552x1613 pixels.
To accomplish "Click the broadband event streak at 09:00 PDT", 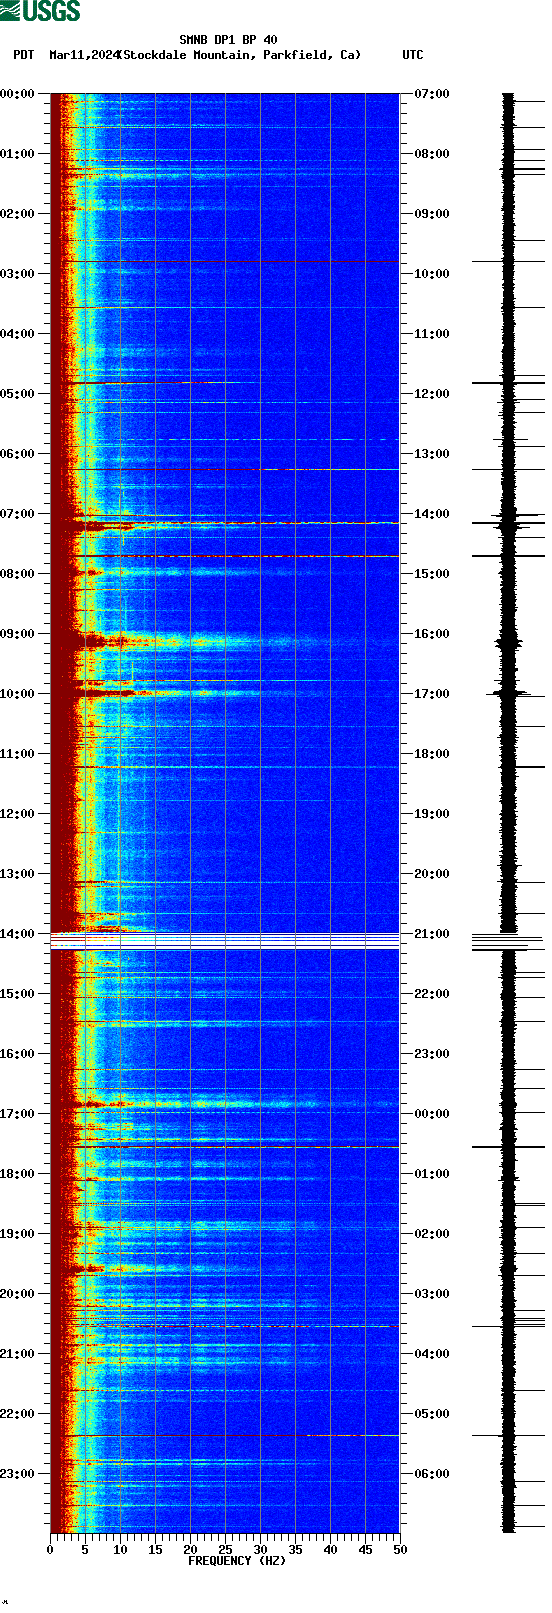I will 225,641.
